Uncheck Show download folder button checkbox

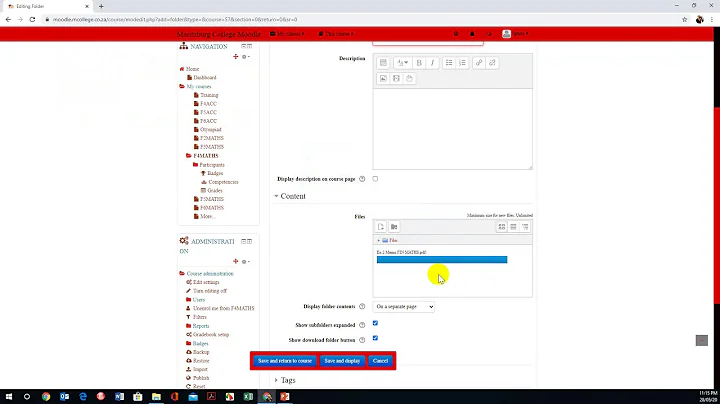click(375, 338)
